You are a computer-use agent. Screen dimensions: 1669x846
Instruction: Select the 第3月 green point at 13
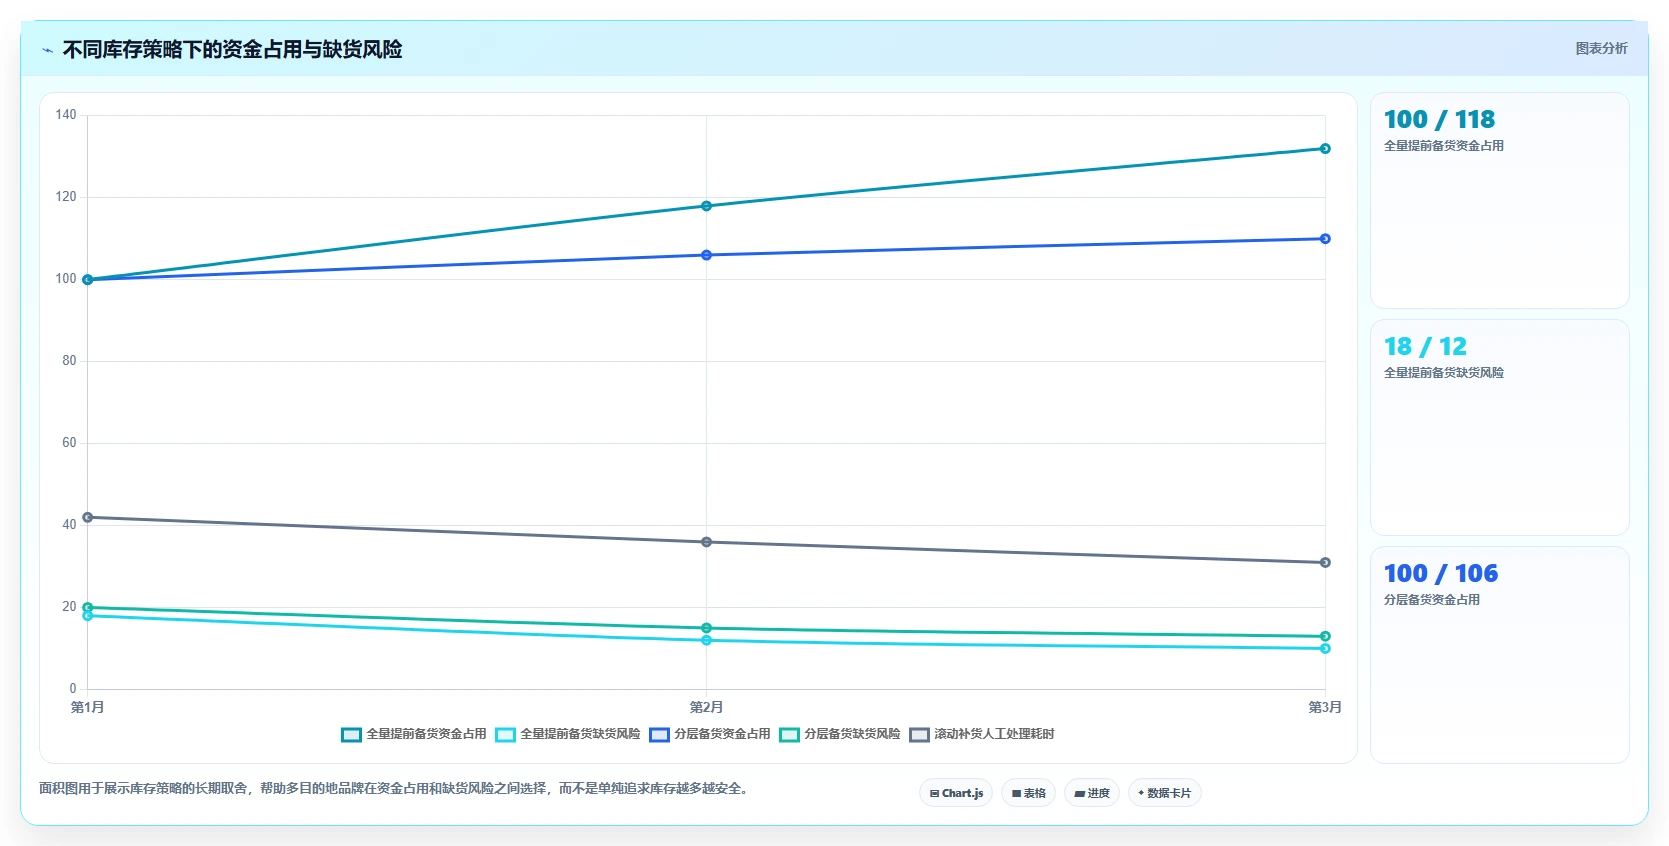pyautogui.click(x=1325, y=636)
